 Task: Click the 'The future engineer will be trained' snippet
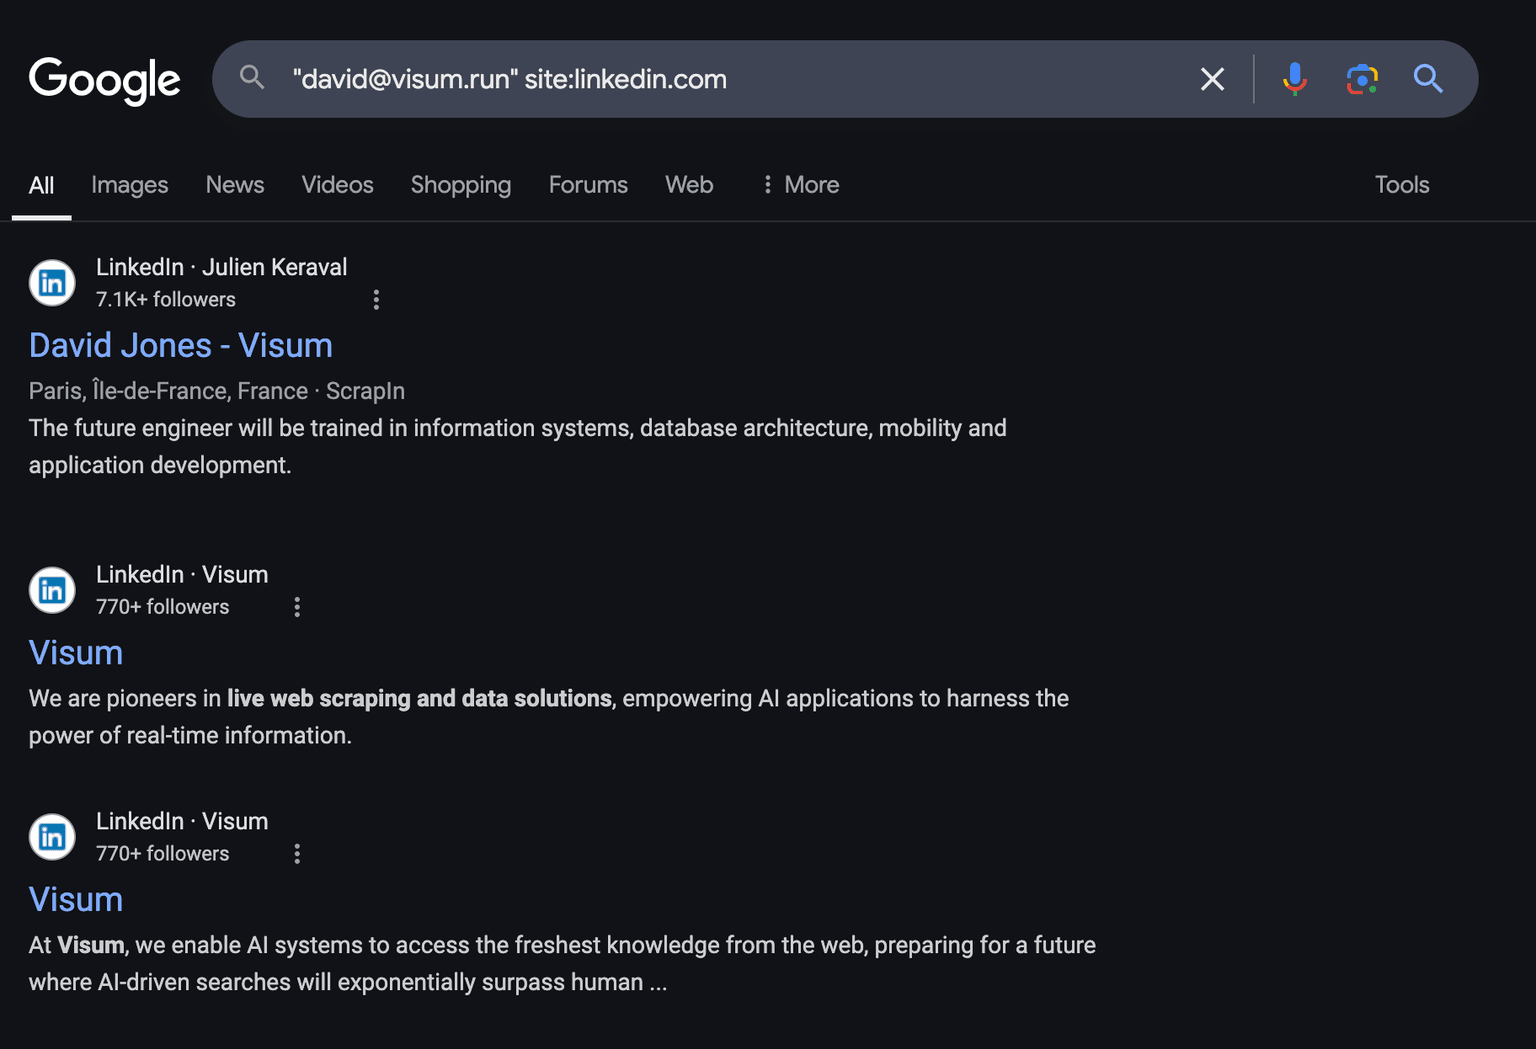pos(518,446)
